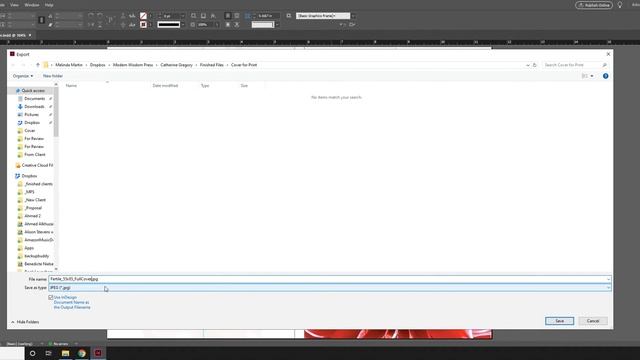The image size is (640, 360).
Task: Close the InDesign document tab
Action: [30, 35]
